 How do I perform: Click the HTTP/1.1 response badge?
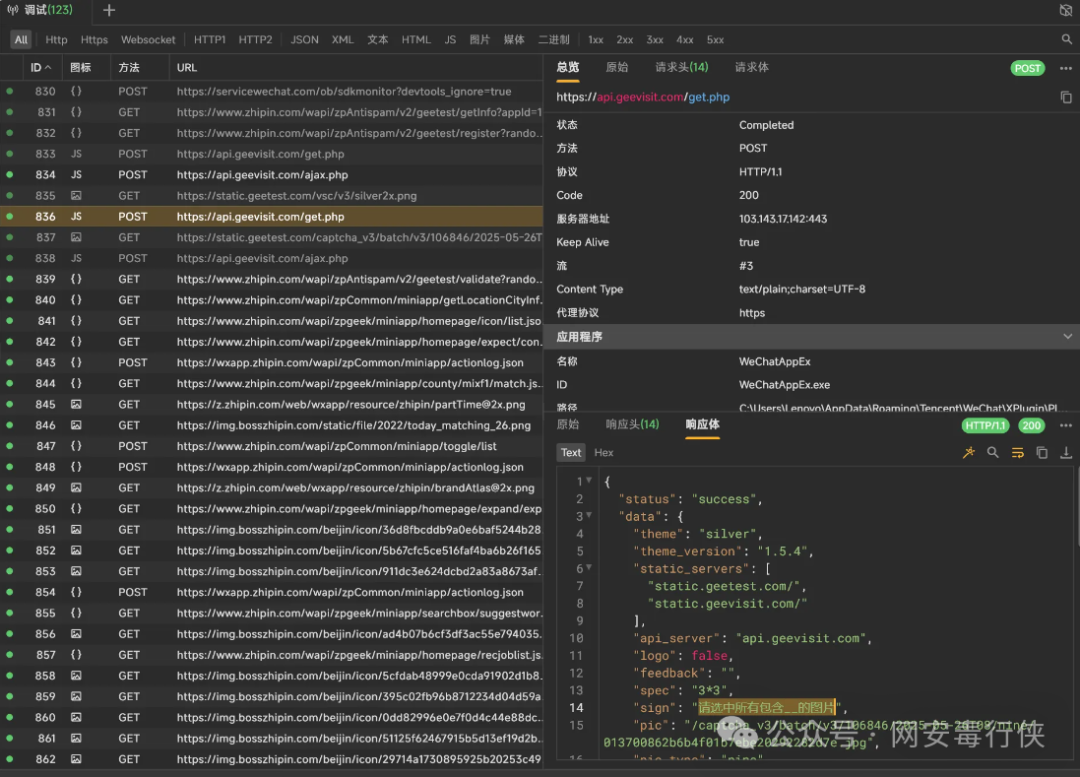[985, 426]
